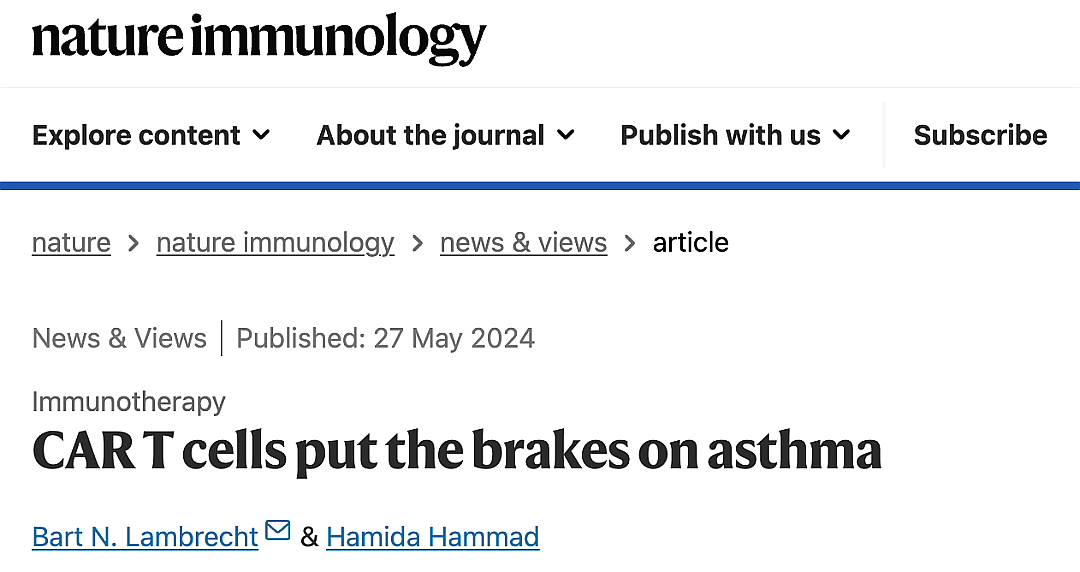Open the Explore content menu
1080x572 pixels.
(151, 135)
